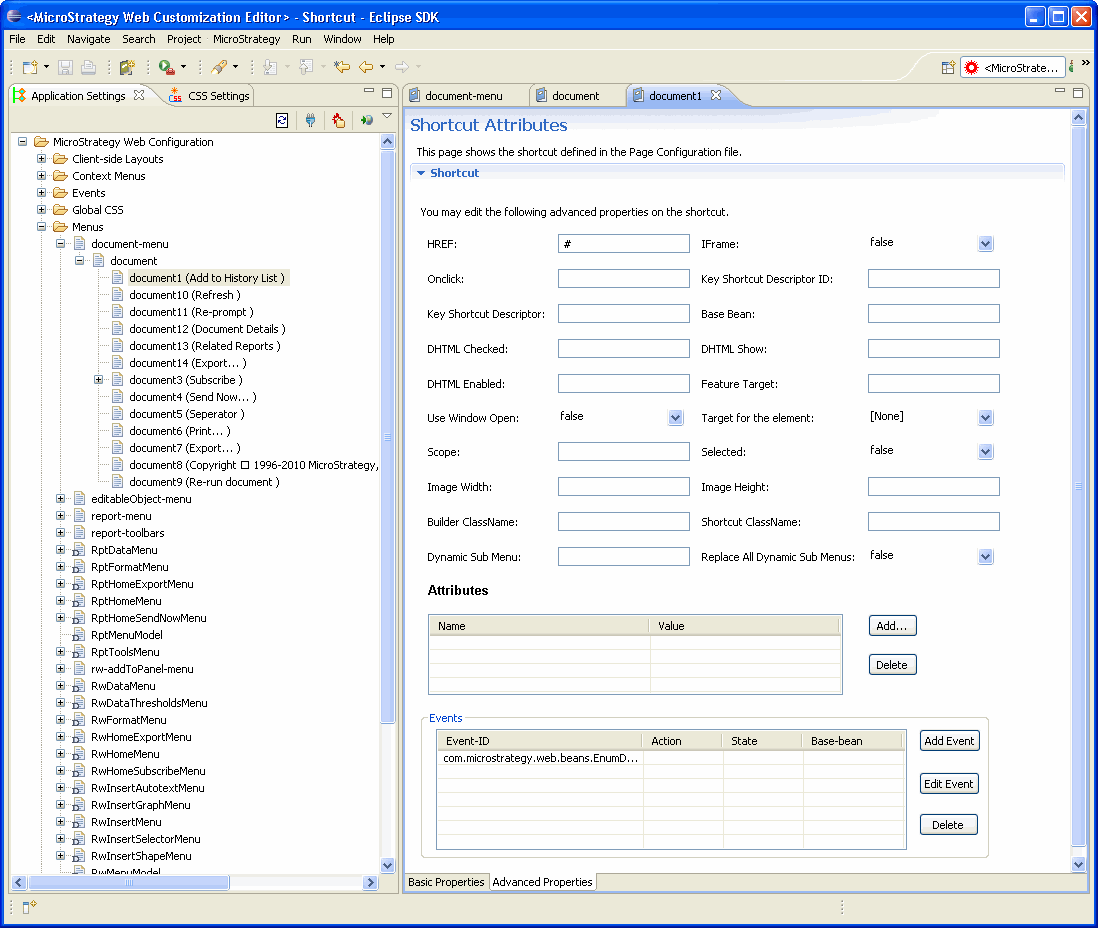Switch to the document-menu editor tab
The width and height of the screenshot is (1098, 928).
[464, 96]
